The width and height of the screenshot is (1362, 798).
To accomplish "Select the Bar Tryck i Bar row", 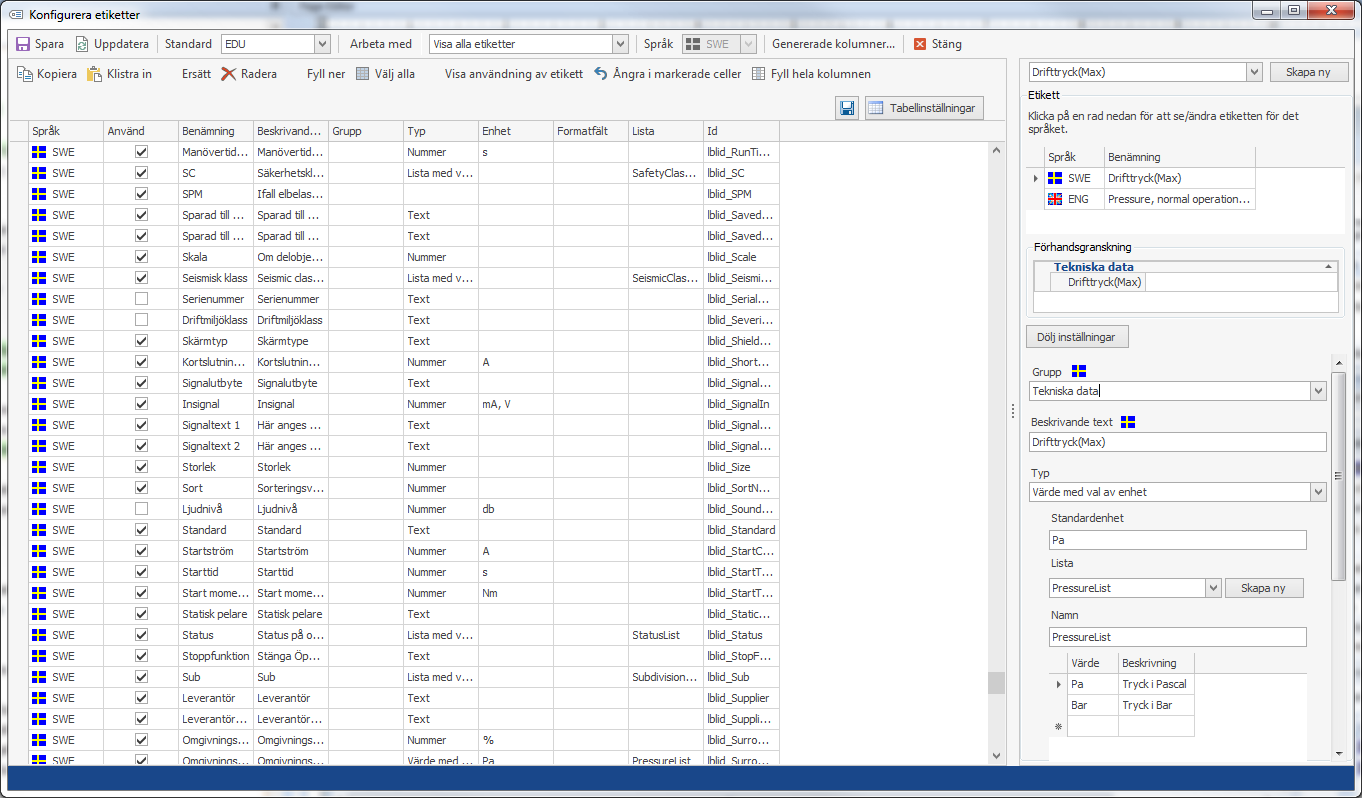I will click(x=1130, y=705).
